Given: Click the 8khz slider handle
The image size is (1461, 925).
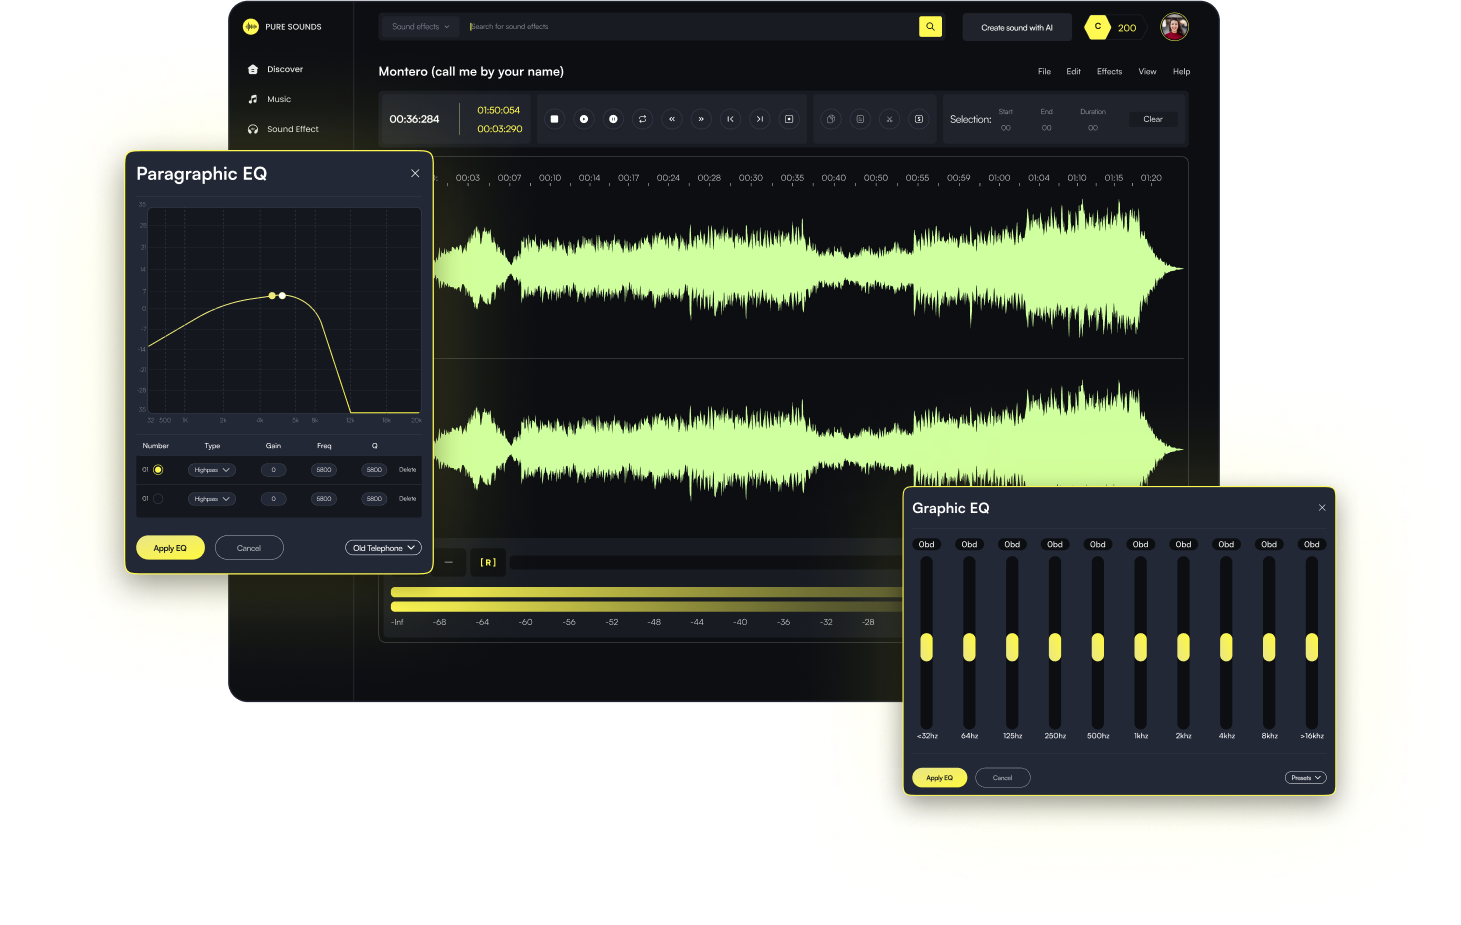Looking at the screenshot, I should coord(1269,647).
